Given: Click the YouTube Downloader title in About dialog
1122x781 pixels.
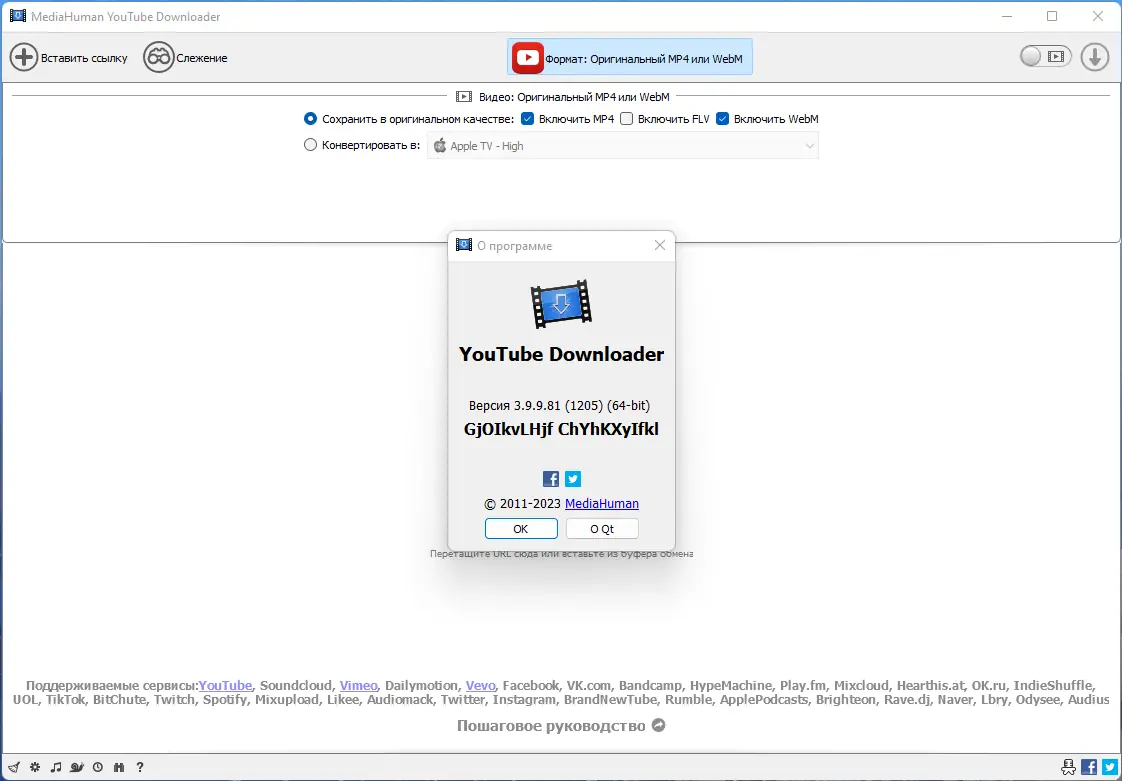Looking at the screenshot, I should (562, 354).
